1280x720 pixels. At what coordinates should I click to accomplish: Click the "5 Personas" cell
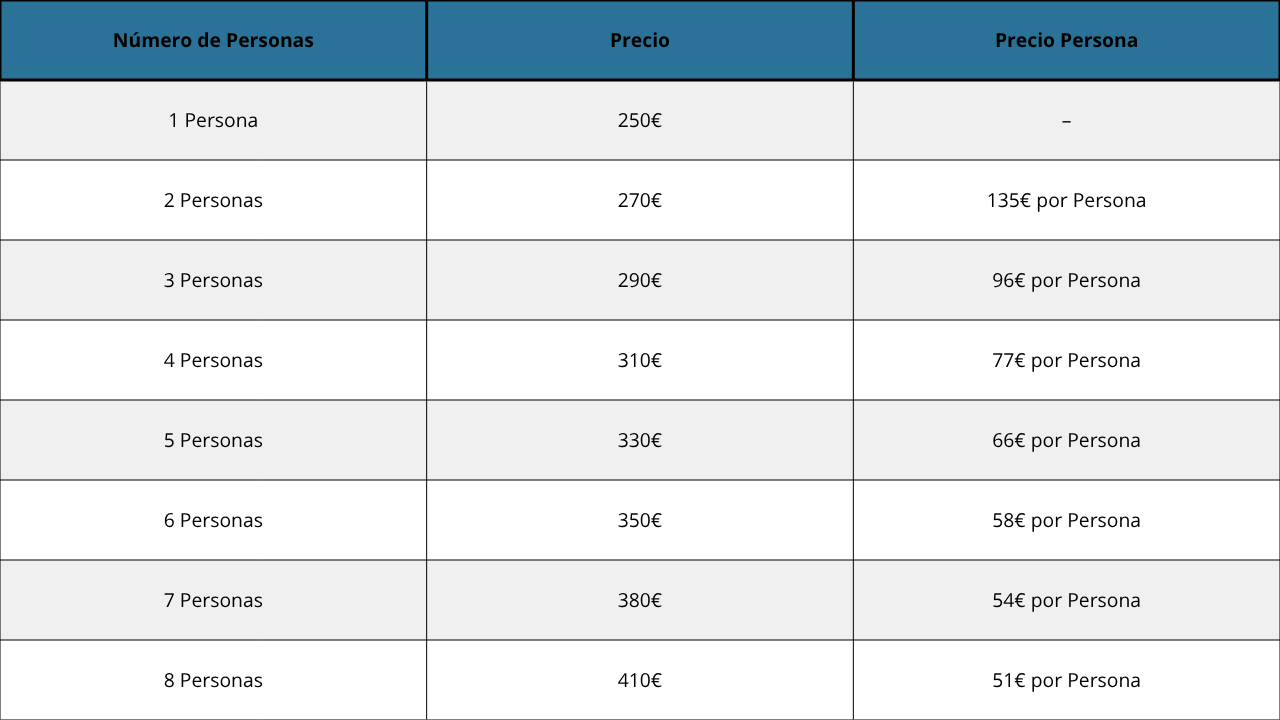pos(213,441)
